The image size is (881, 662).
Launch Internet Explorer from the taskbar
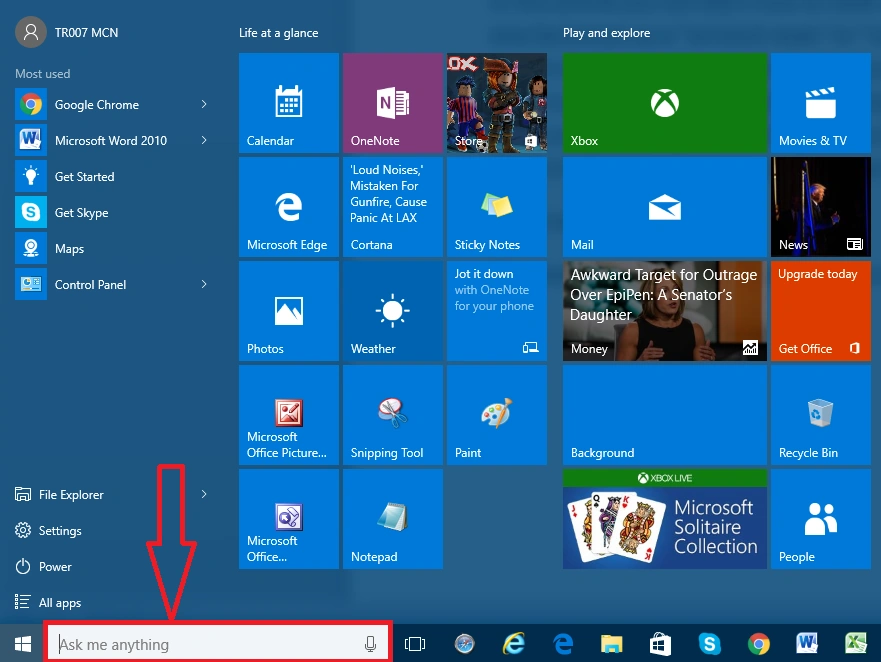tap(514, 644)
